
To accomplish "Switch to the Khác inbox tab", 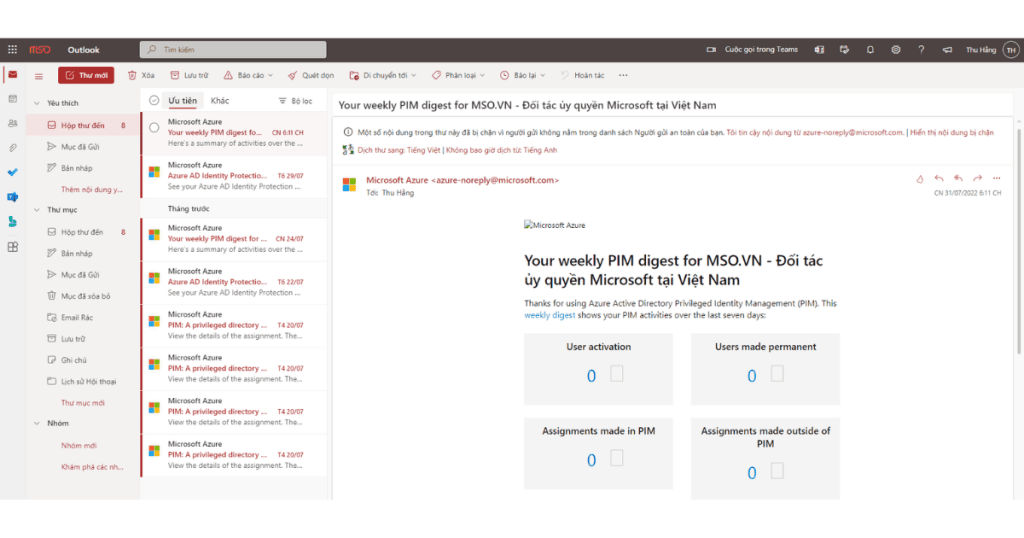I will (220, 100).
